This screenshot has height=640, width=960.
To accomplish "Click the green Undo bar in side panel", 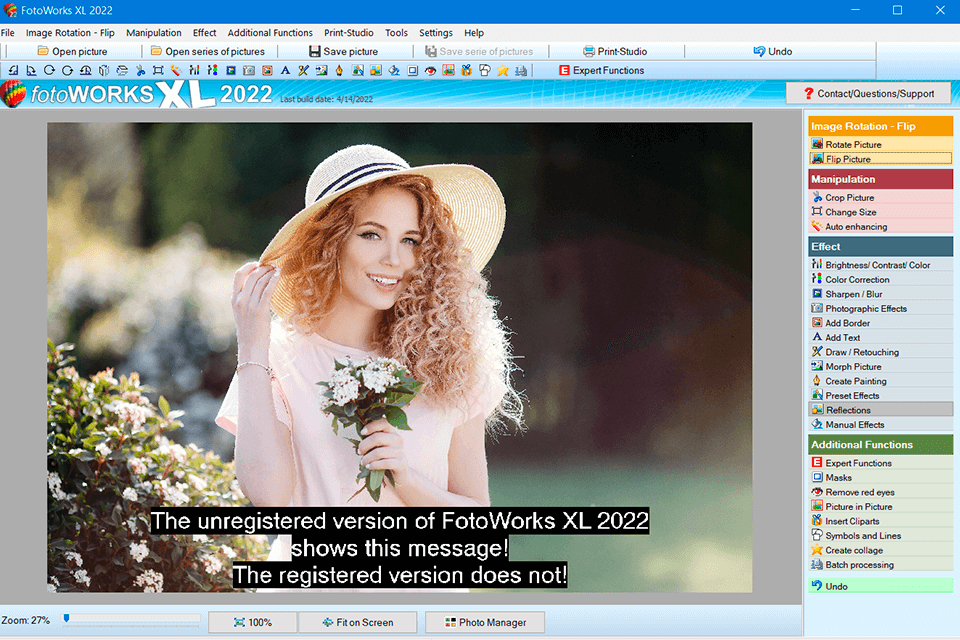I will click(880, 586).
